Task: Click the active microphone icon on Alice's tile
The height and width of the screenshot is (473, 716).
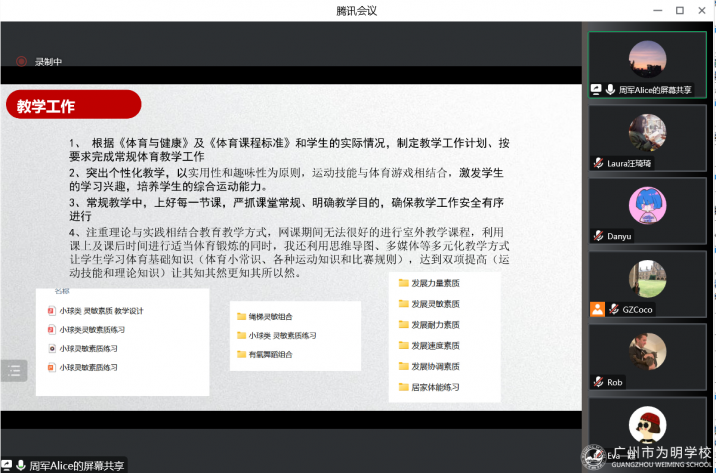Action: tap(609, 89)
